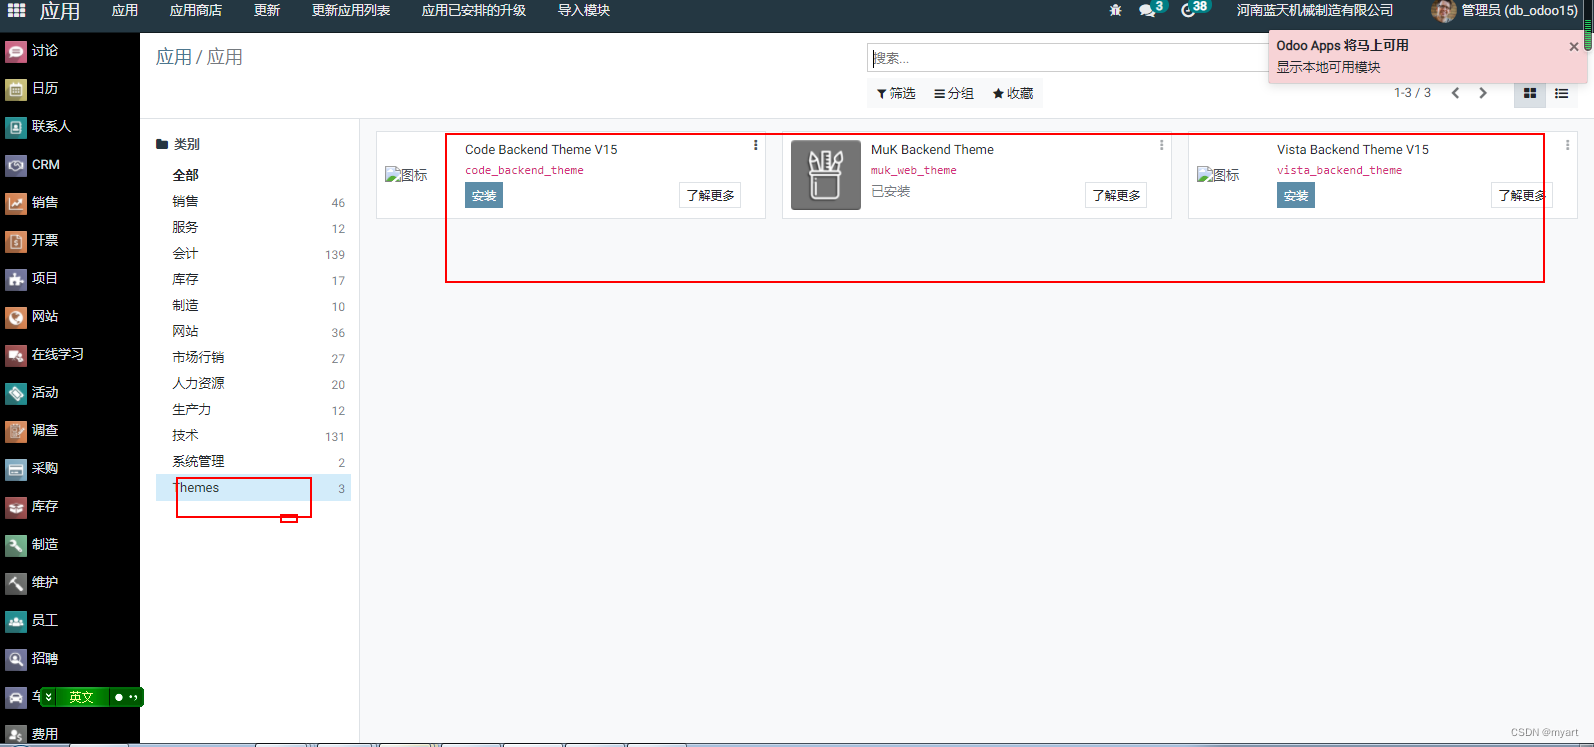Open the Purchase (采购) sidebar icon

click(x=16, y=469)
